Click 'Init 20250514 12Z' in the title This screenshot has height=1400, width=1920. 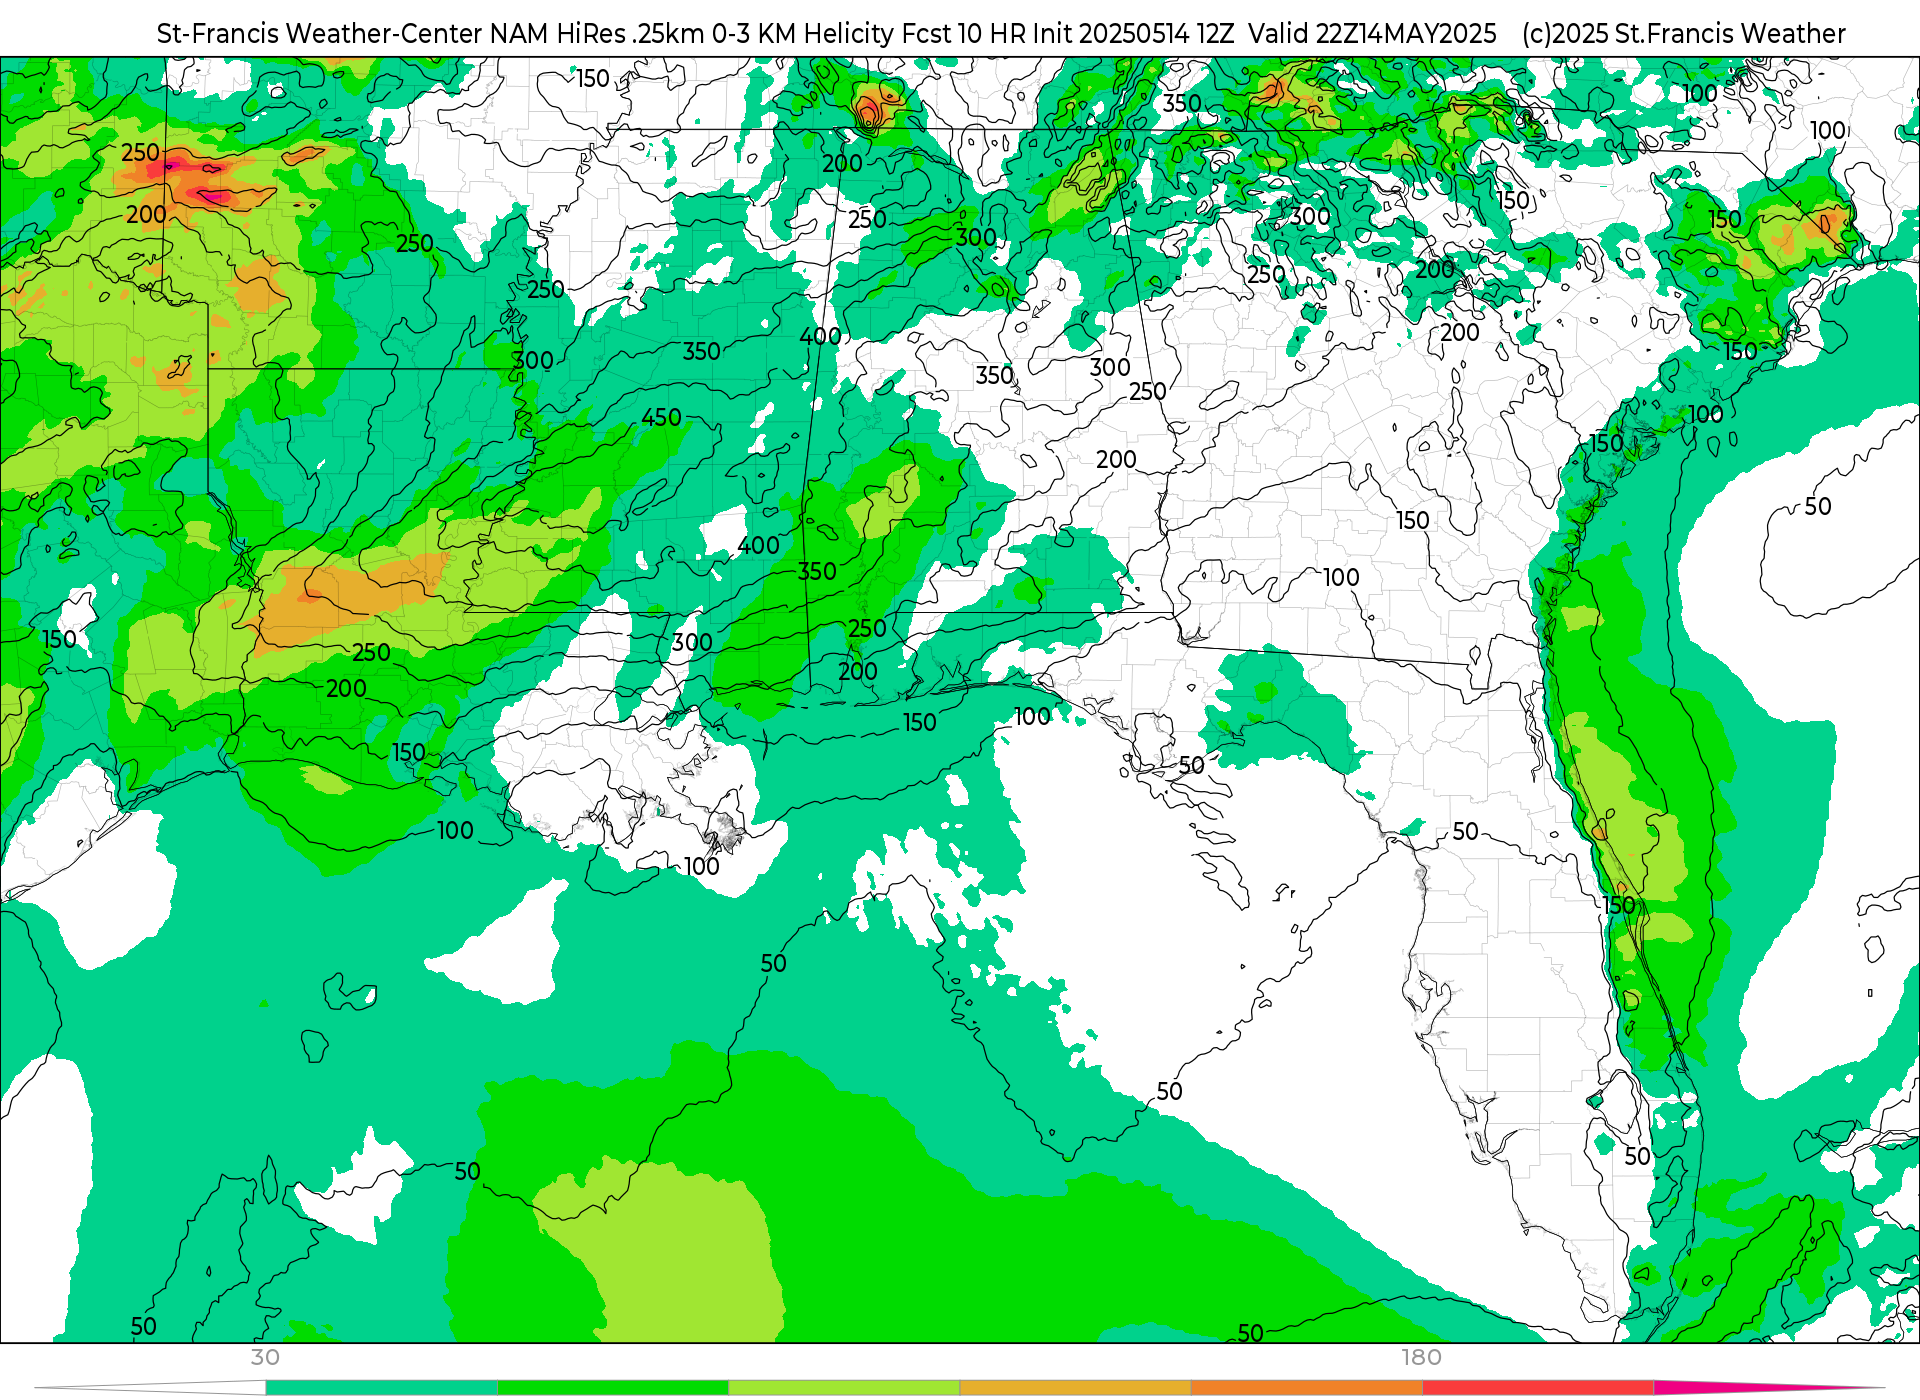[x=1133, y=33]
